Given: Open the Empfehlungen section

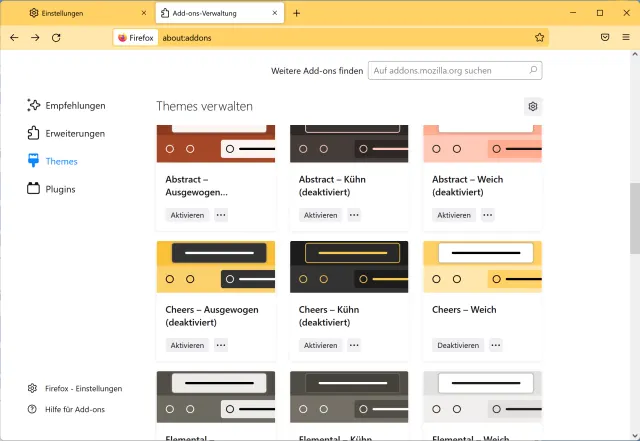Looking at the screenshot, I should (x=66, y=105).
